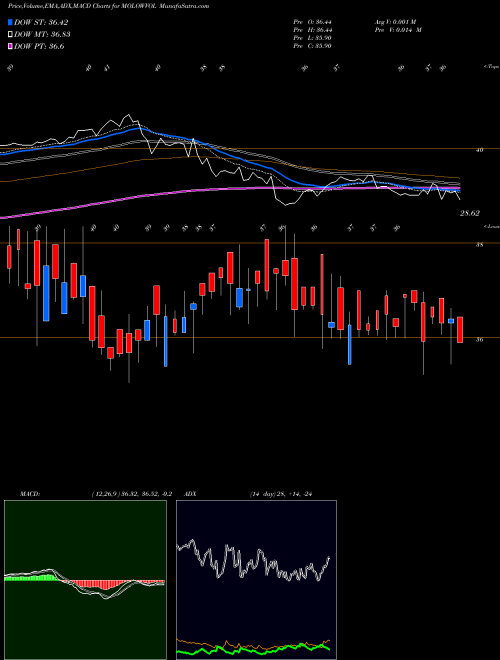Click the last red candlestick on the right
The image size is (500, 660).
pos(460,330)
